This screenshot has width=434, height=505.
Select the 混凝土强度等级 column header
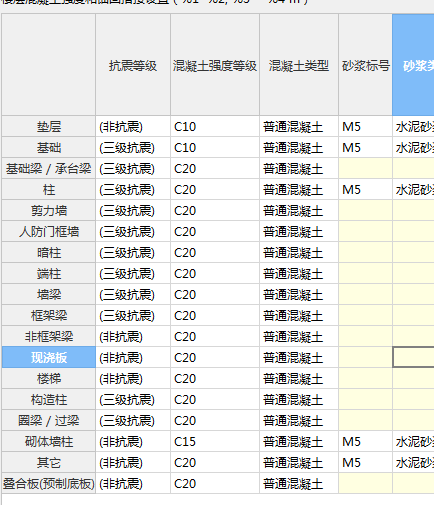pos(215,65)
